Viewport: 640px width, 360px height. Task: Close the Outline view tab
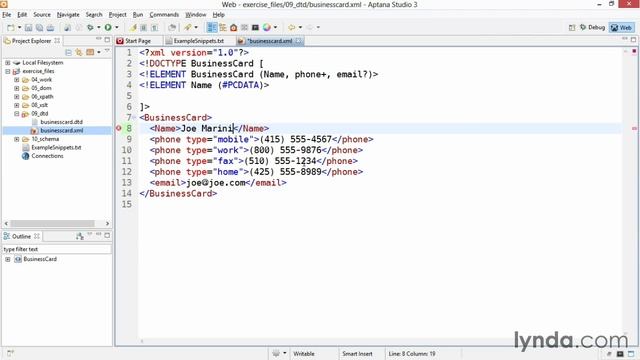37,236
